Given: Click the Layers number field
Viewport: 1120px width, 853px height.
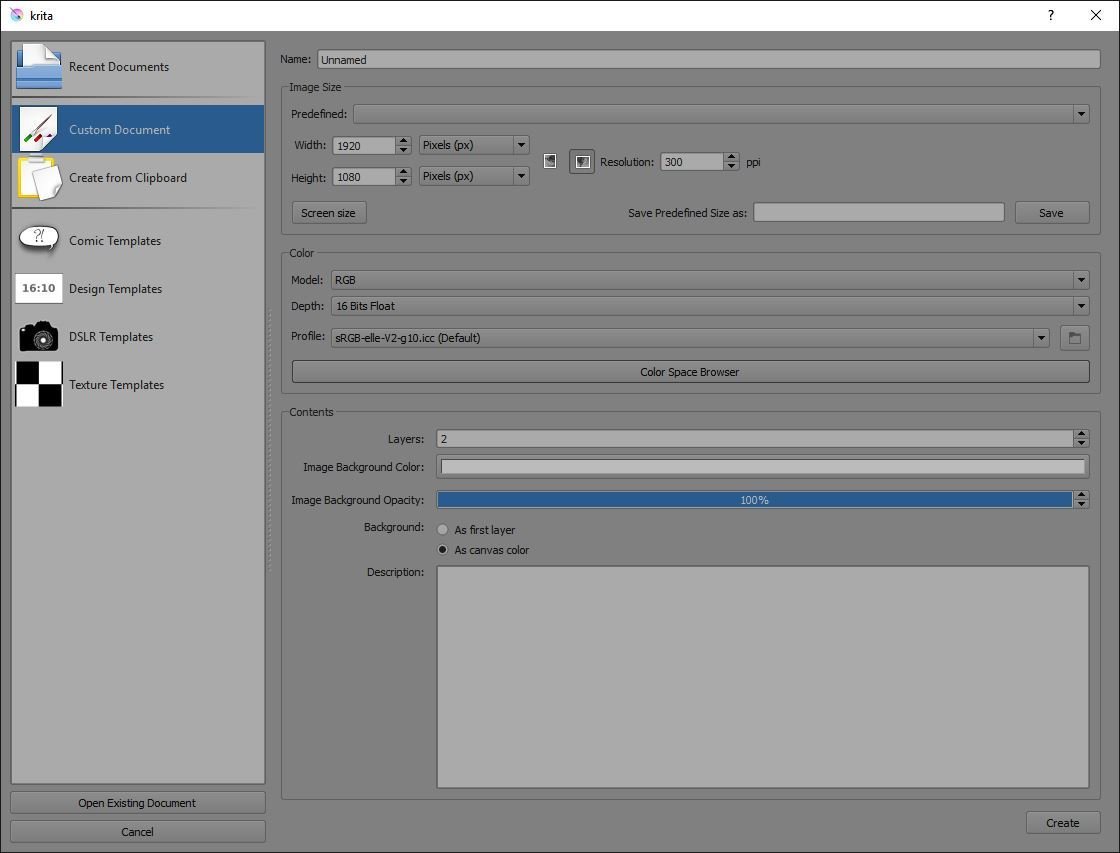Looking at the screenshot, I should click(755, 439).
